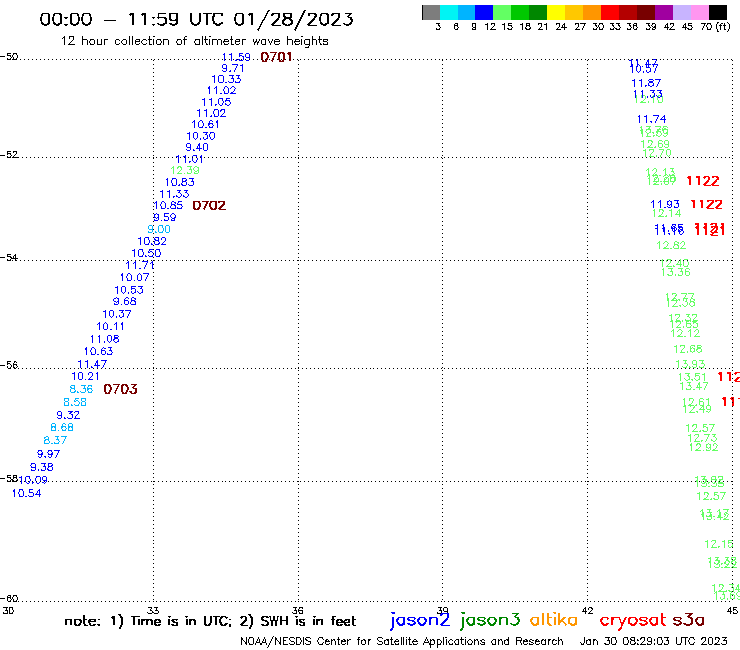740x650 pixels.
Task: Click the longitude axis label '36'
Action: pos(298,610)
